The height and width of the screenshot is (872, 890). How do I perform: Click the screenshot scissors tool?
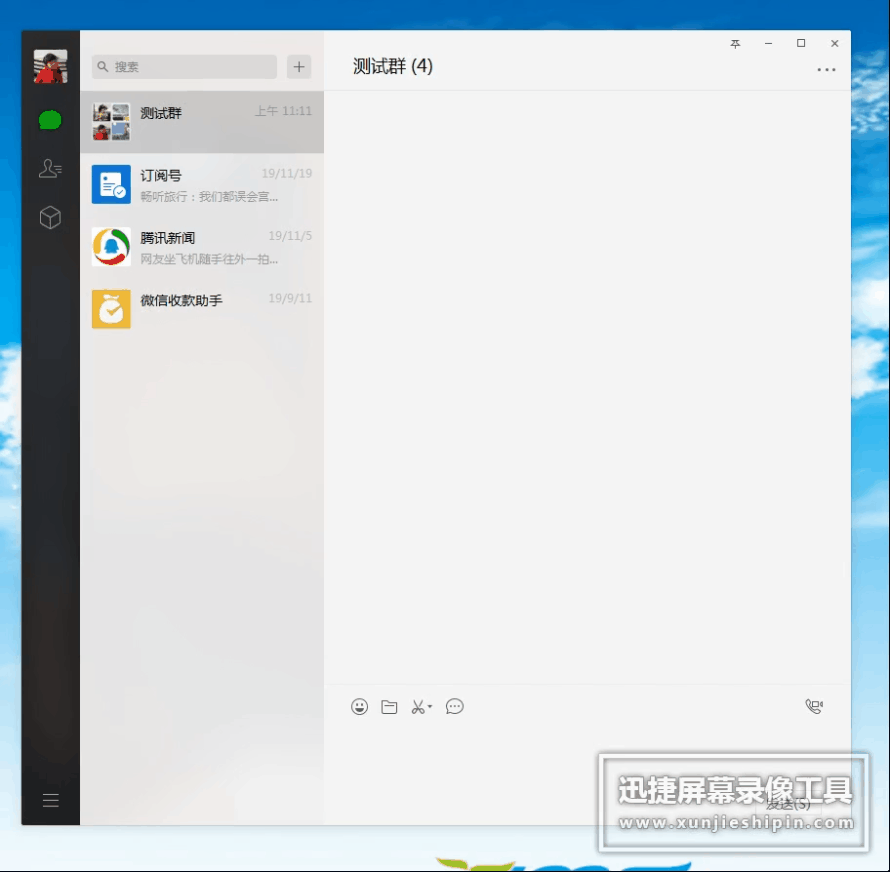click(x=418, y=707)
